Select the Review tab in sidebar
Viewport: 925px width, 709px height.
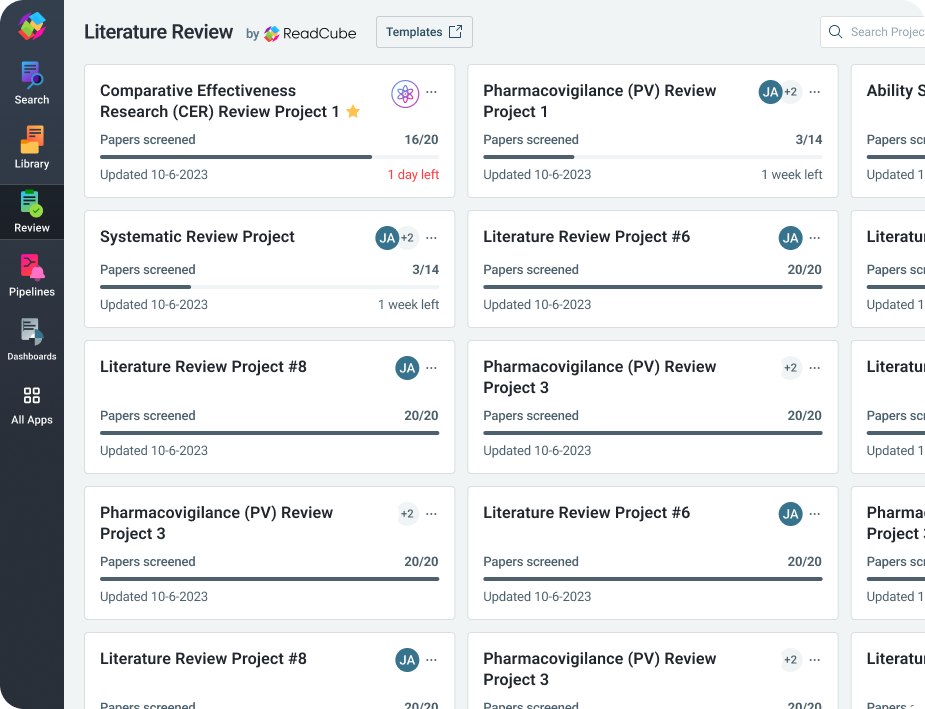coord(32,210)
